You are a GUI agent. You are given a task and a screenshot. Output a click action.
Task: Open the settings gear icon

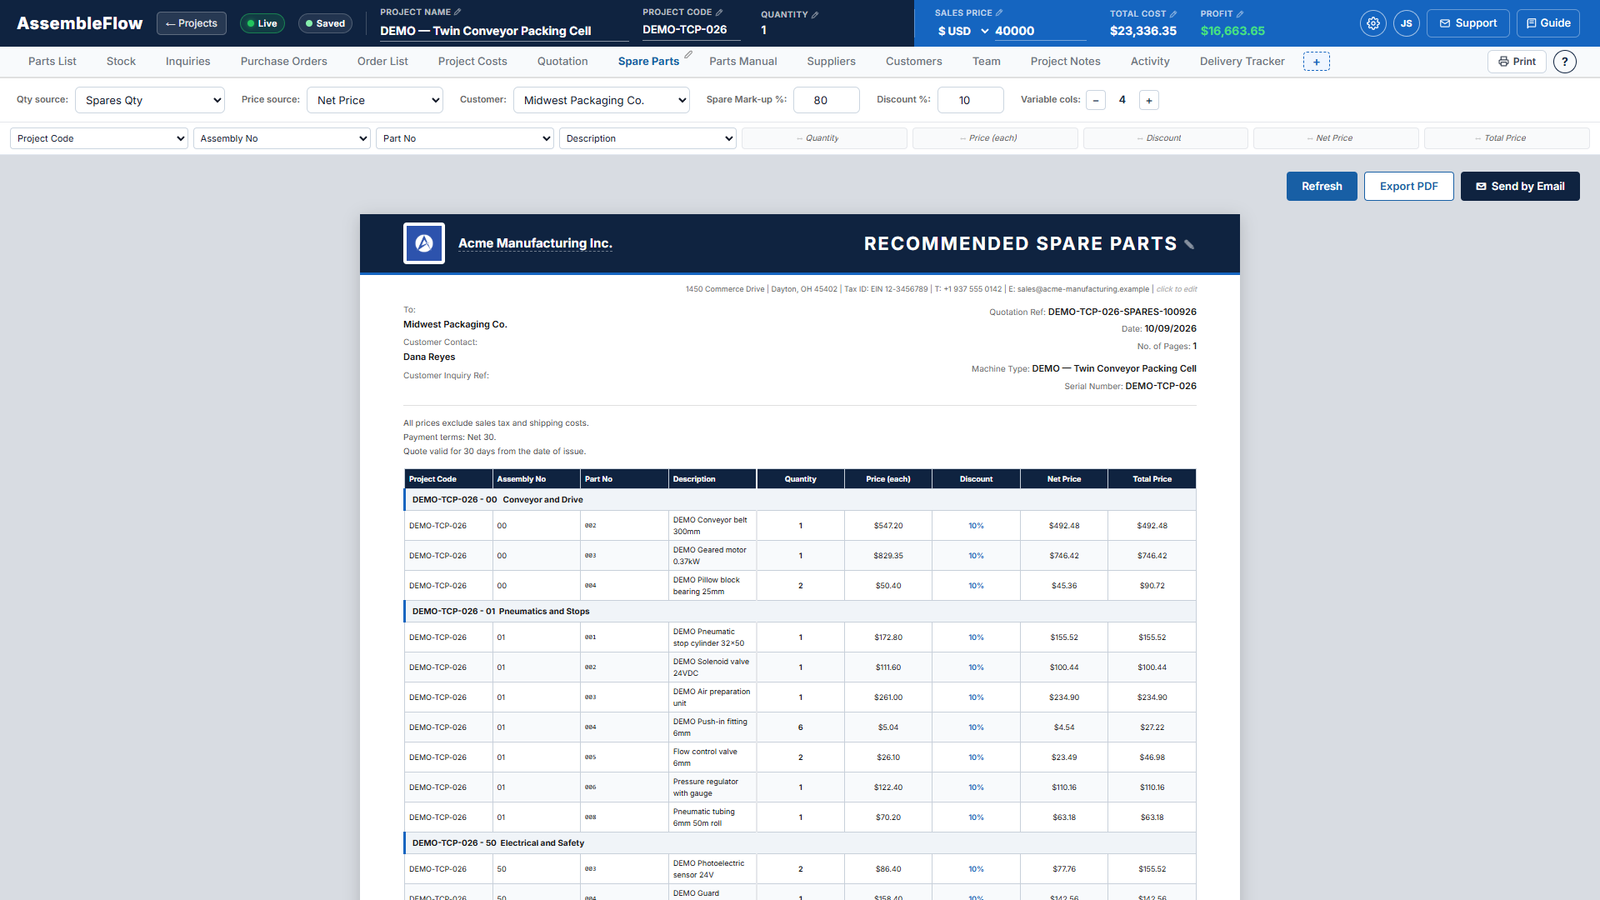1373,23
